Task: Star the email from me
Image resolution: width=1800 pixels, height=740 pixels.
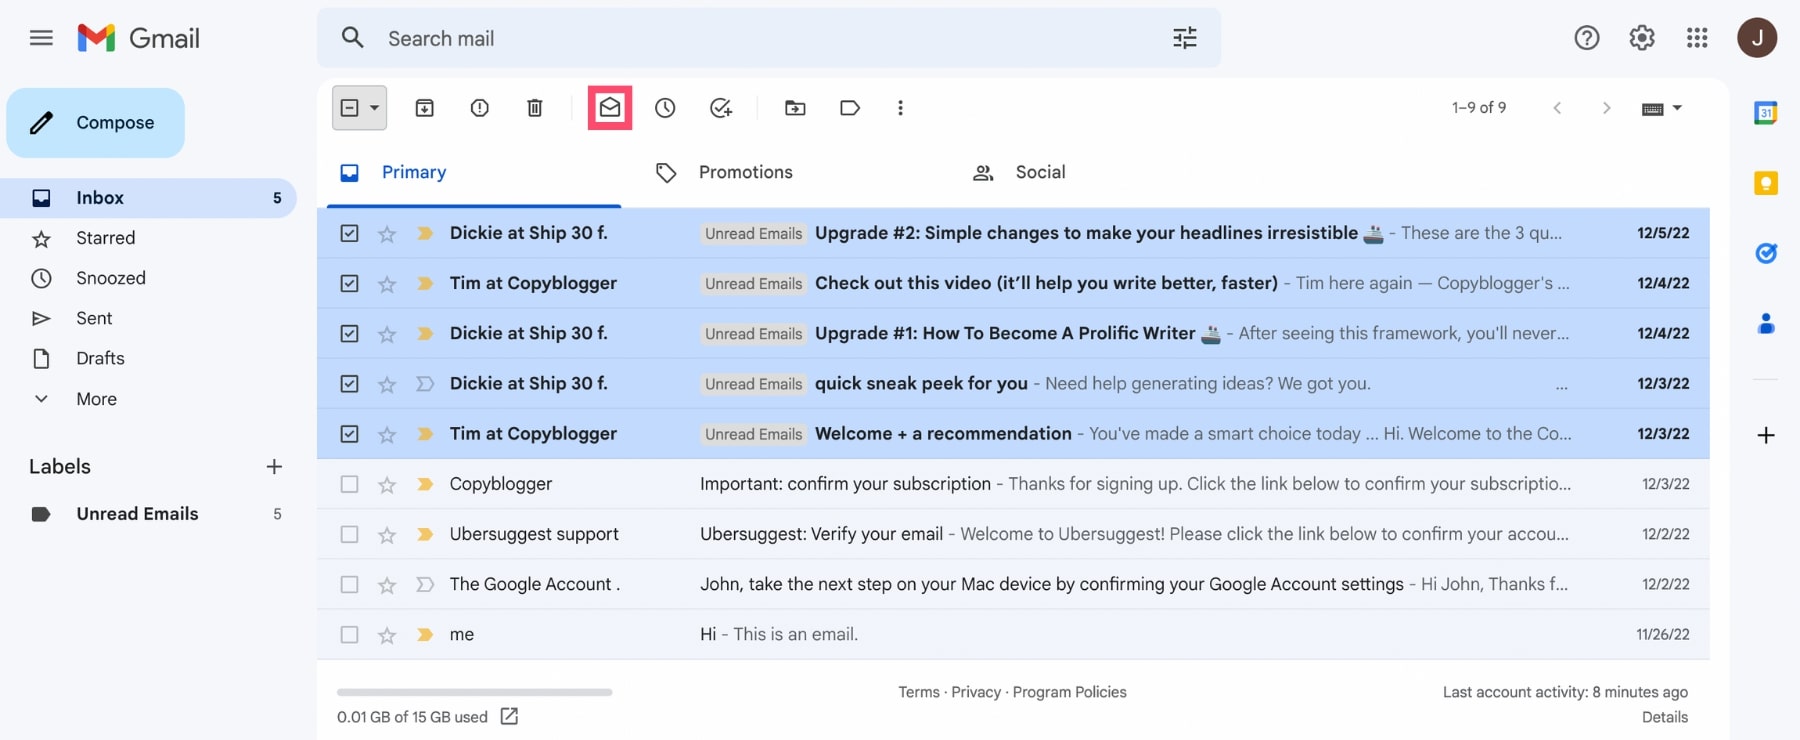Action: pyautogui.click(x=387, y=635)
